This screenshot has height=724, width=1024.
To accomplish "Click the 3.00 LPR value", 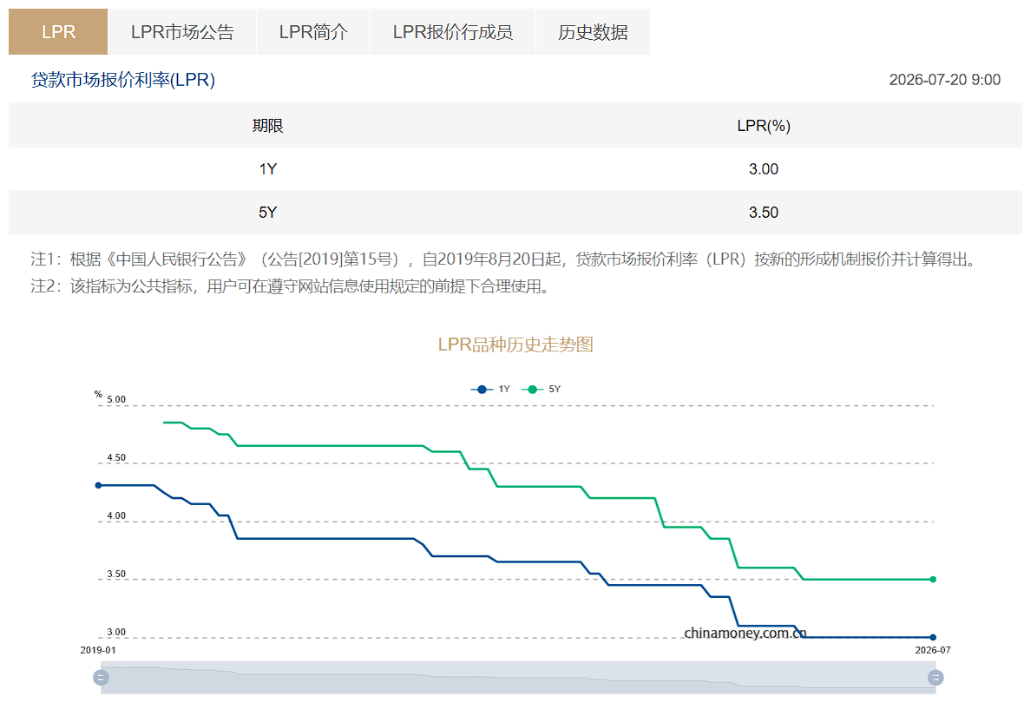I will coord(763,169).
